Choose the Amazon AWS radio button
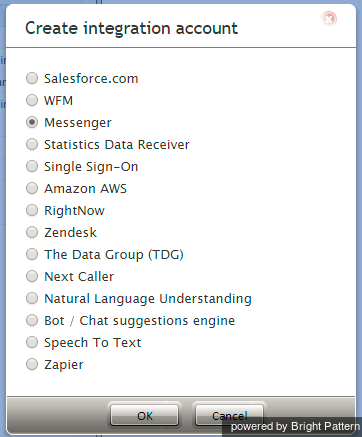This screenshot has height=437, width=362. click(x=32, y=188)
